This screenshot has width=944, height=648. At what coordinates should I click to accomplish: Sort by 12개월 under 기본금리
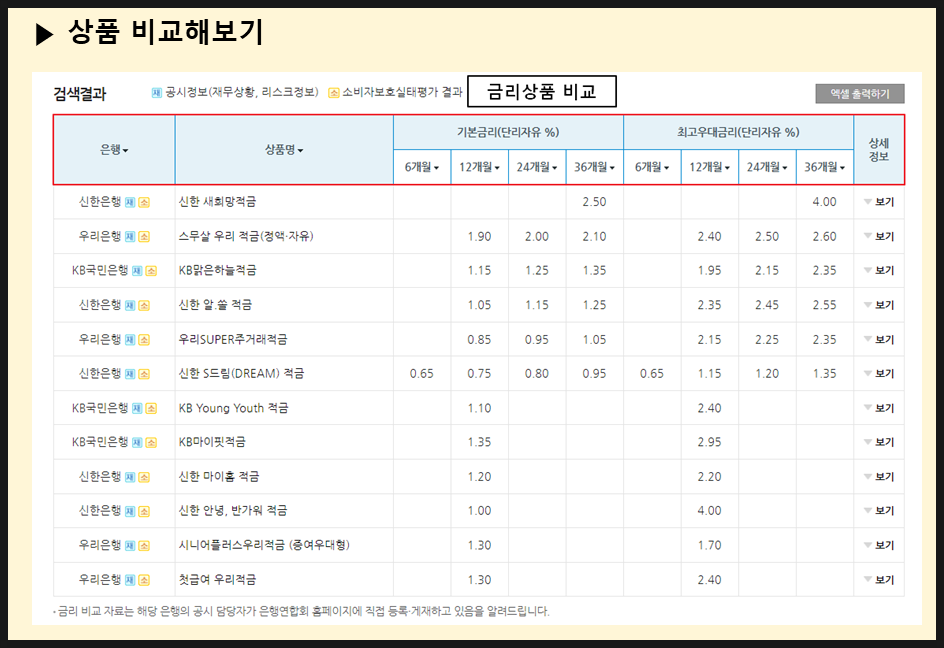pos(481,166)
